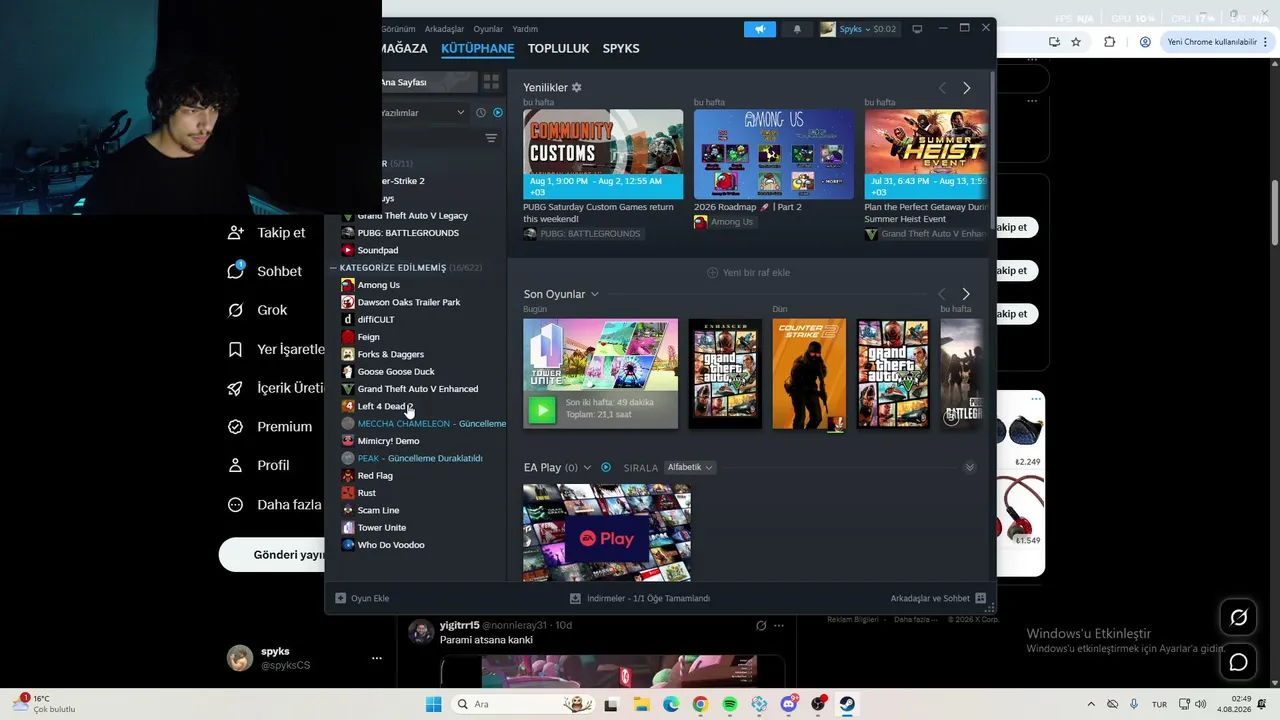Expand the Son Oyunlar shelf dropdown
This screenshot has width=1280, height=720.
point(595,294)
